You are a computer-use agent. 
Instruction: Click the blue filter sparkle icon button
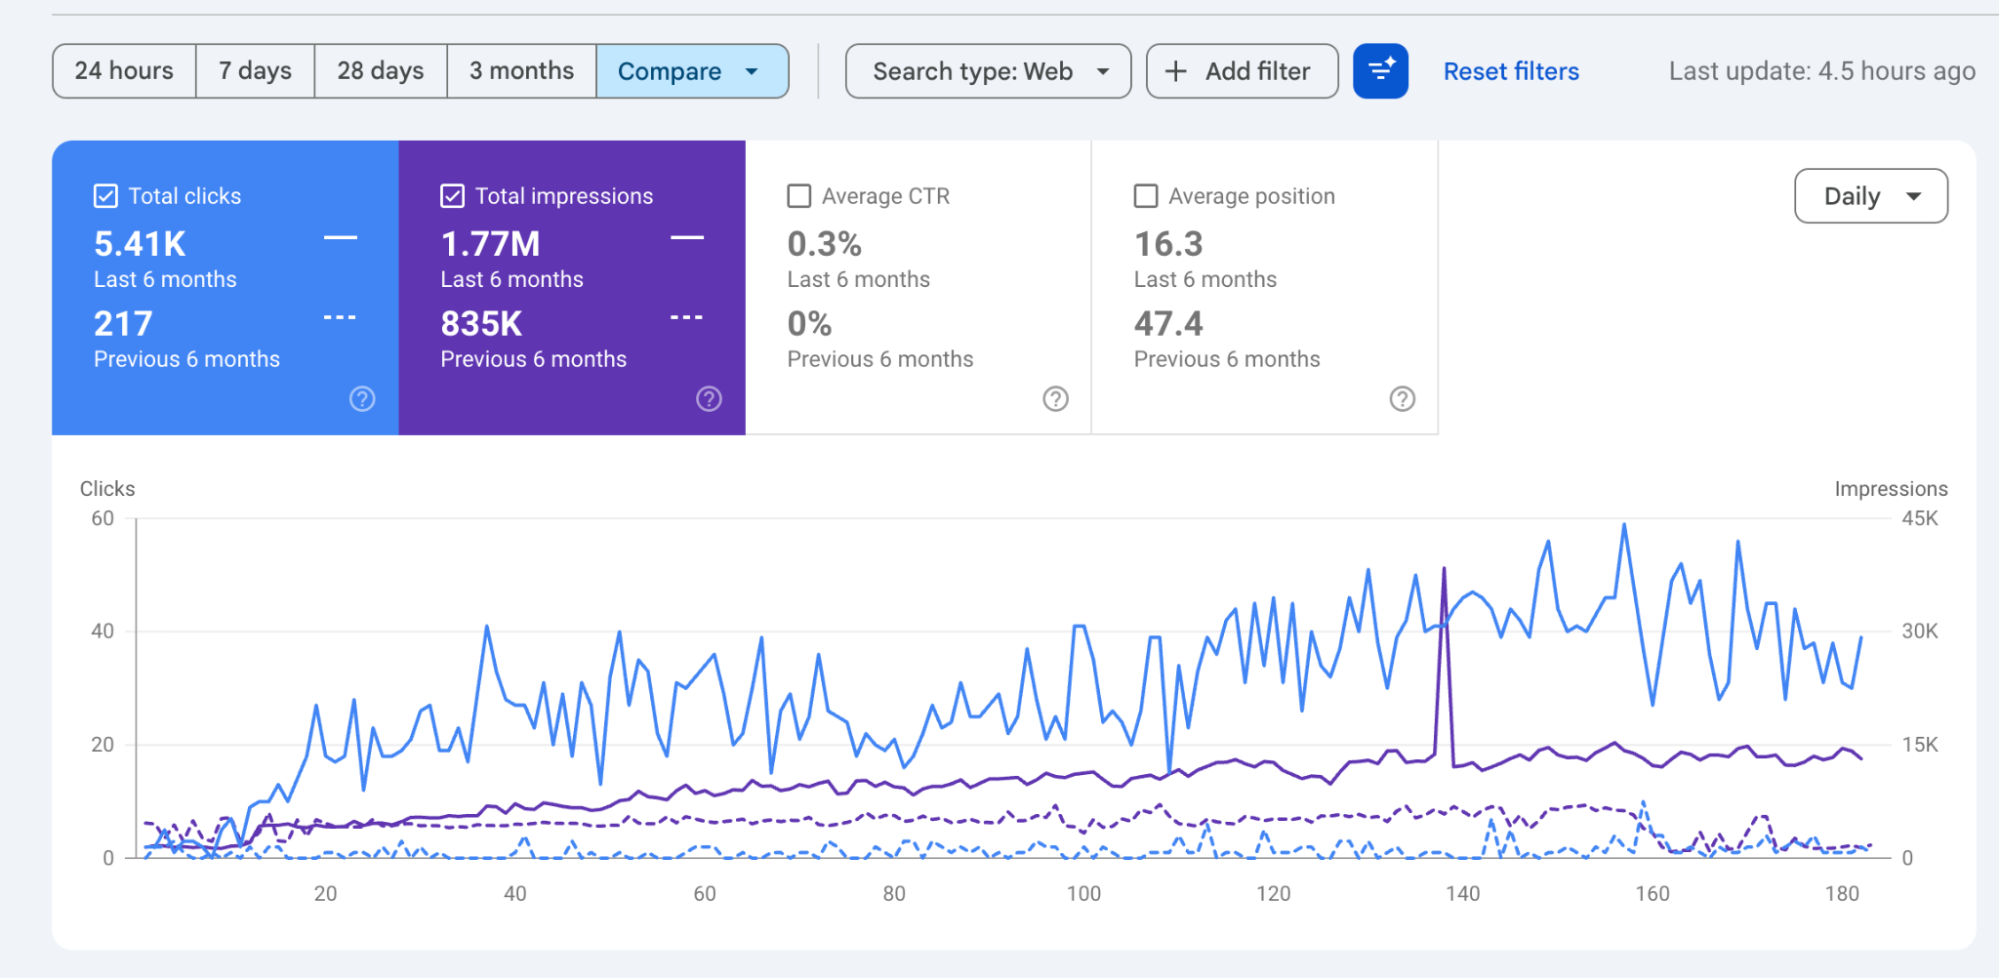(x=1380, y=71)
